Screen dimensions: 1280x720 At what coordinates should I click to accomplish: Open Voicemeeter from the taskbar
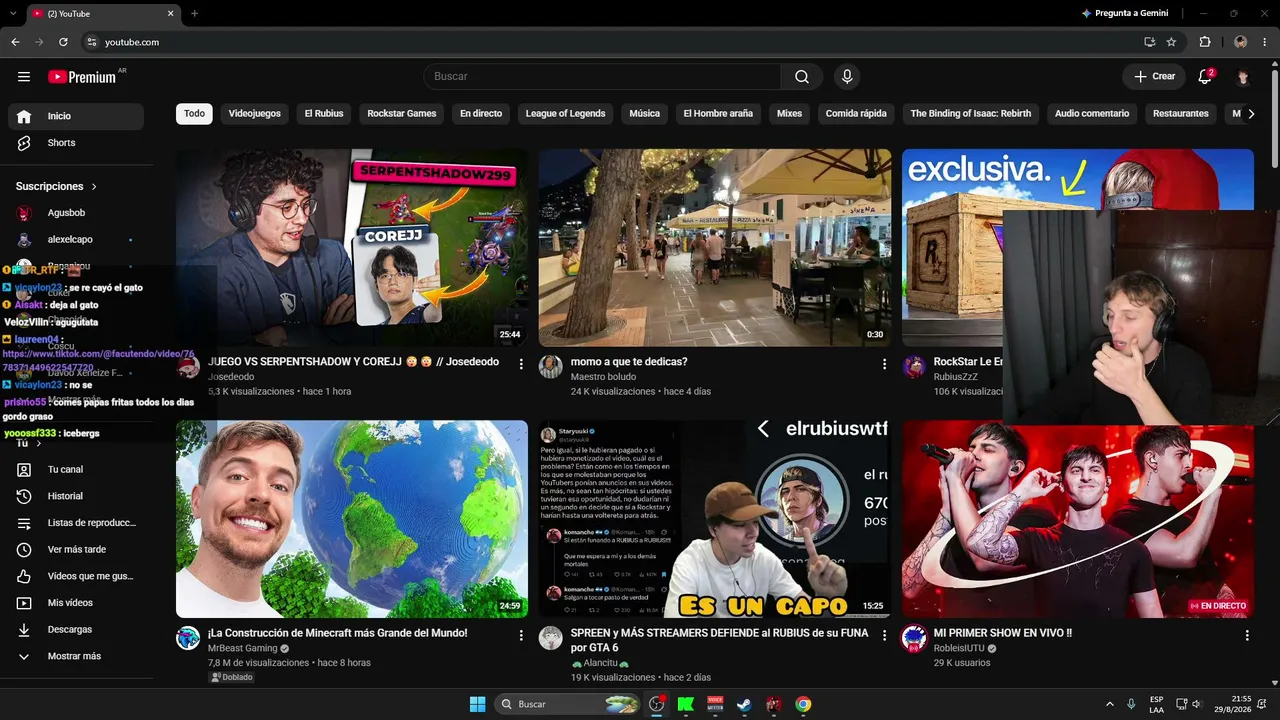pos(715,704)
